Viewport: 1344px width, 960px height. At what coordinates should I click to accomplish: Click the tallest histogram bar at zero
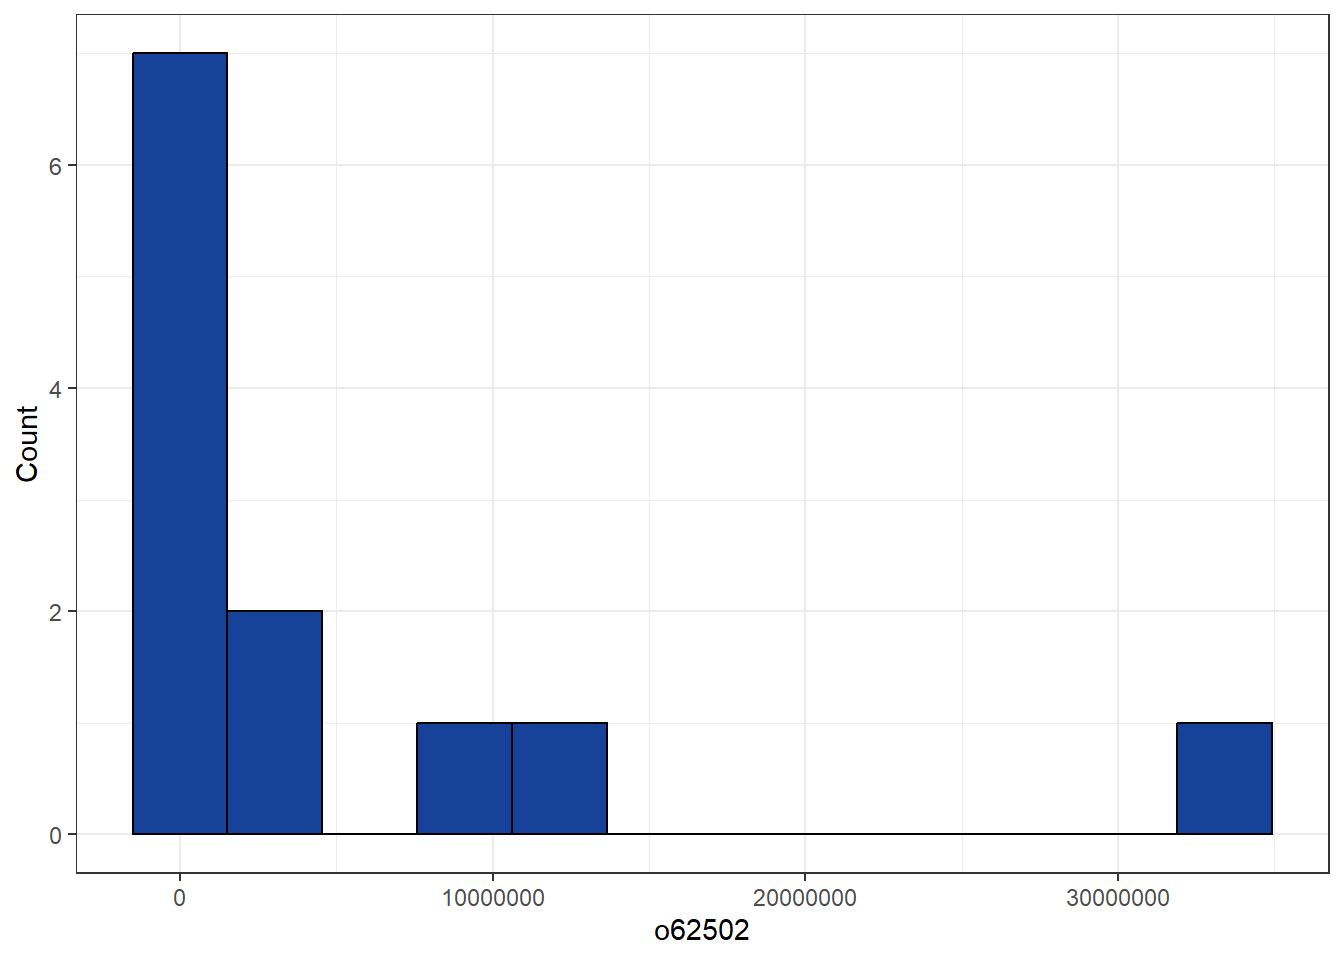[x=180, y=443]
